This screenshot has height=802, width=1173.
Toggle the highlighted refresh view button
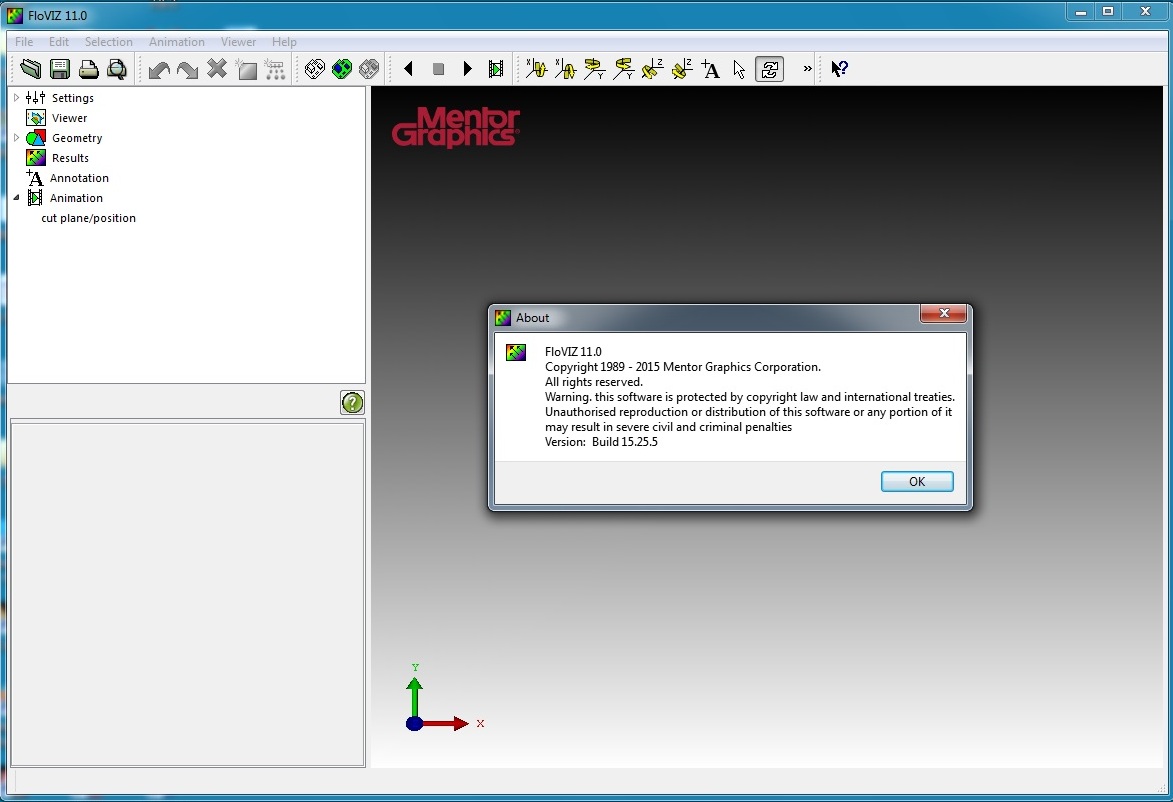[769, 70]
